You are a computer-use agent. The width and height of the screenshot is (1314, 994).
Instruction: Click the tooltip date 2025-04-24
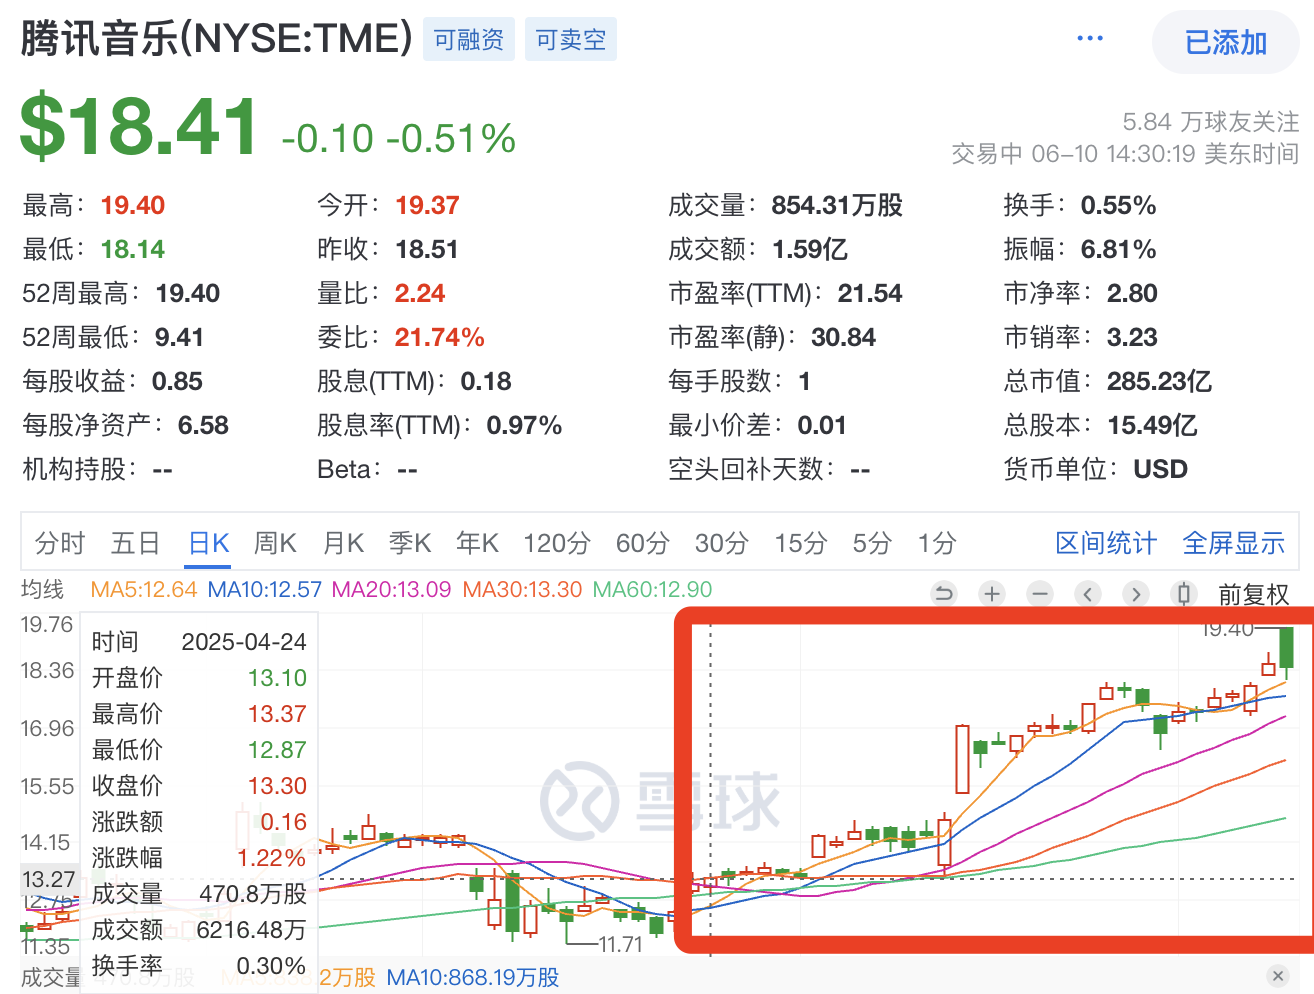(x=244, y=641)
